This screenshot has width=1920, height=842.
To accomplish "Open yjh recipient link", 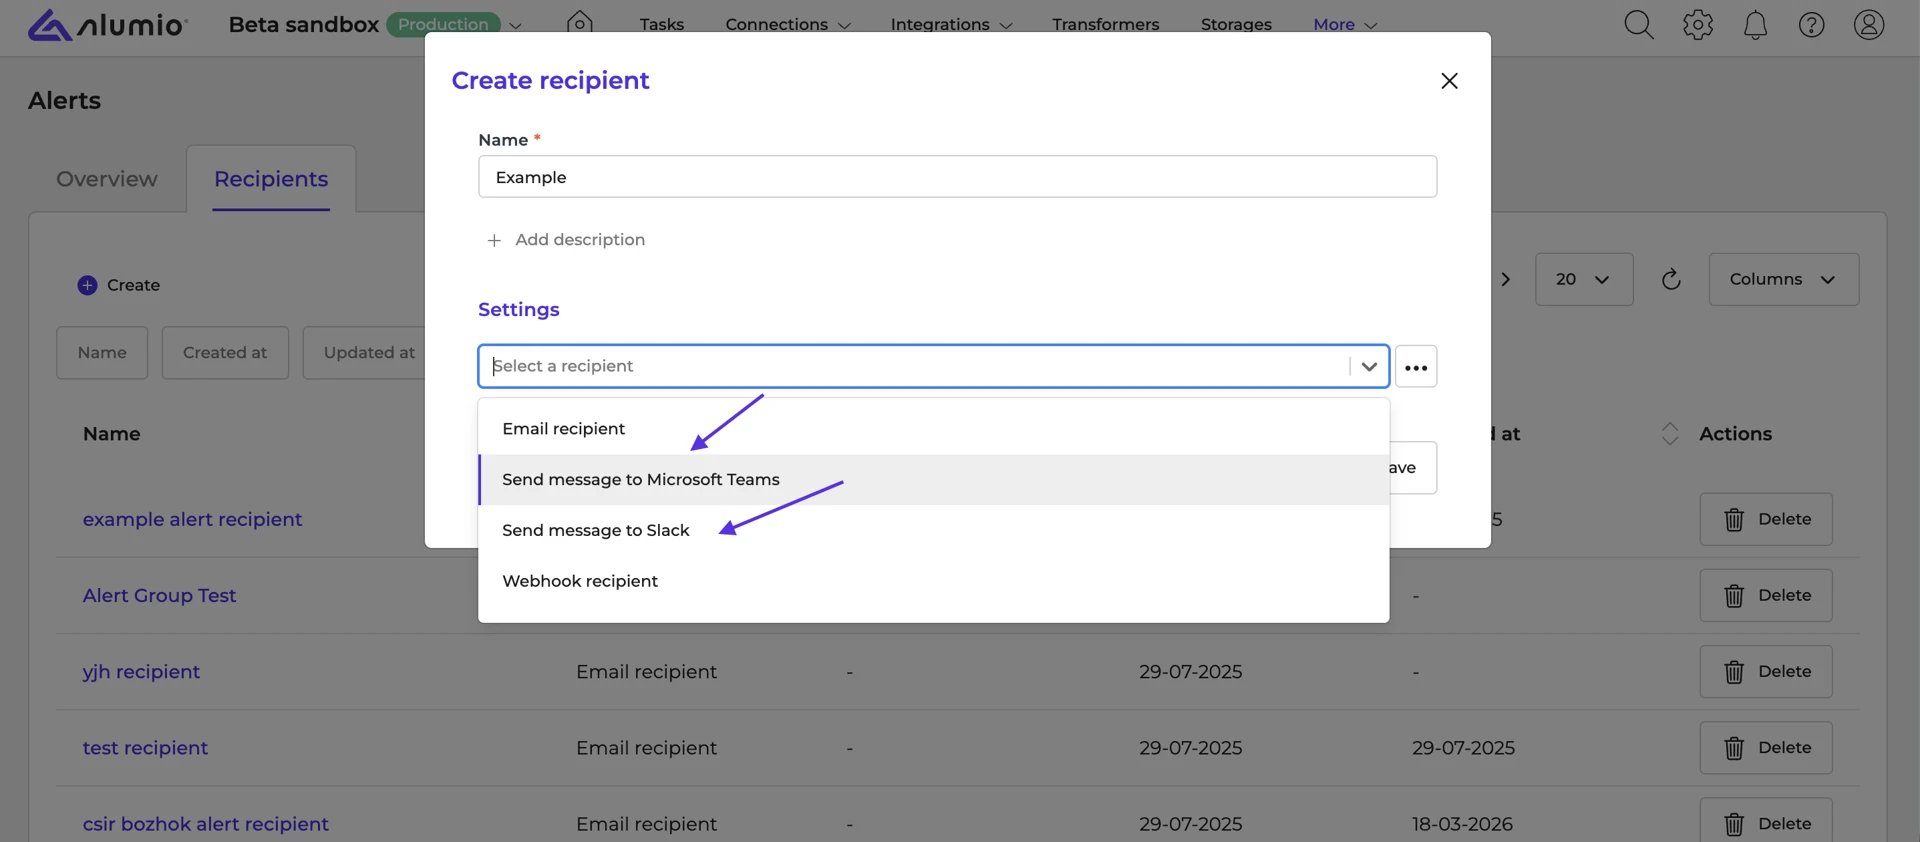I will pos(141,672).
